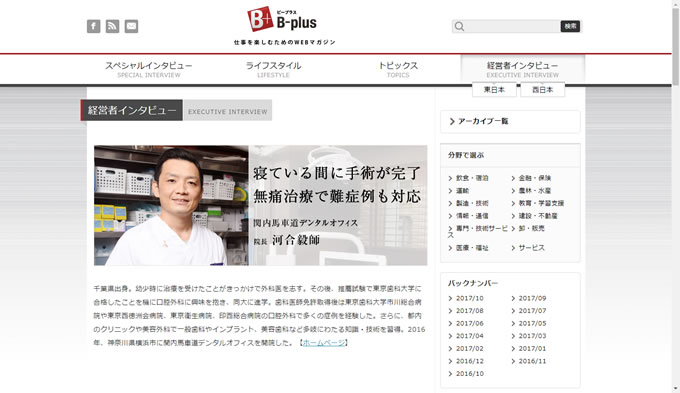Open back number 2017/10
The height and width of the screenshot is (393, 680).
(x=470, y=298)
